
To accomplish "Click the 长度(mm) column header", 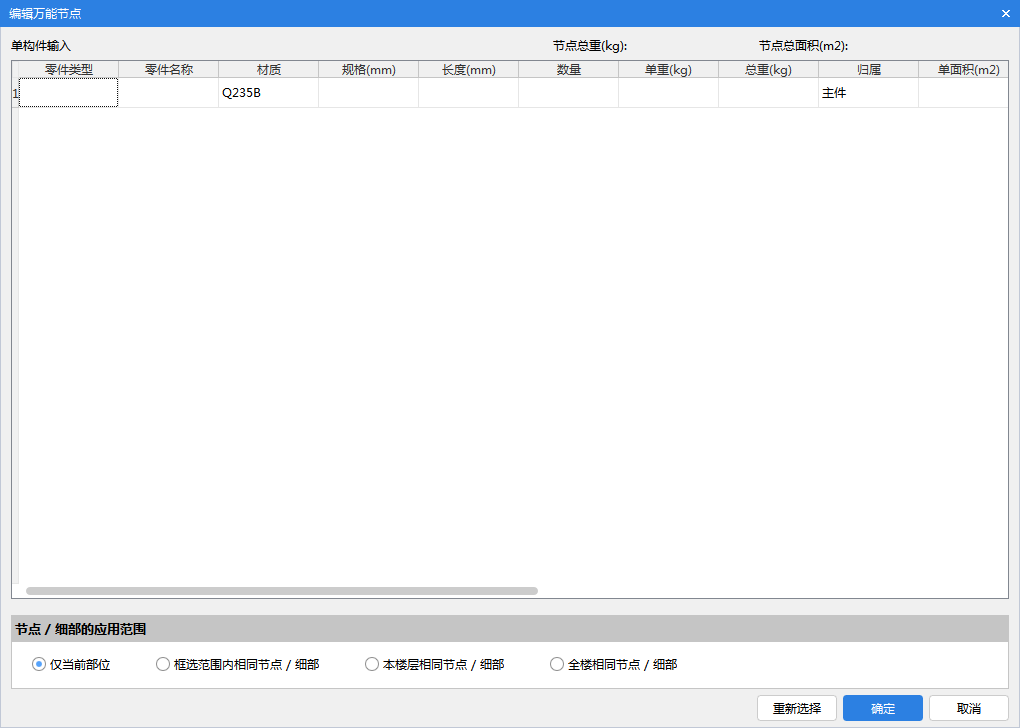I will point(469,70).
